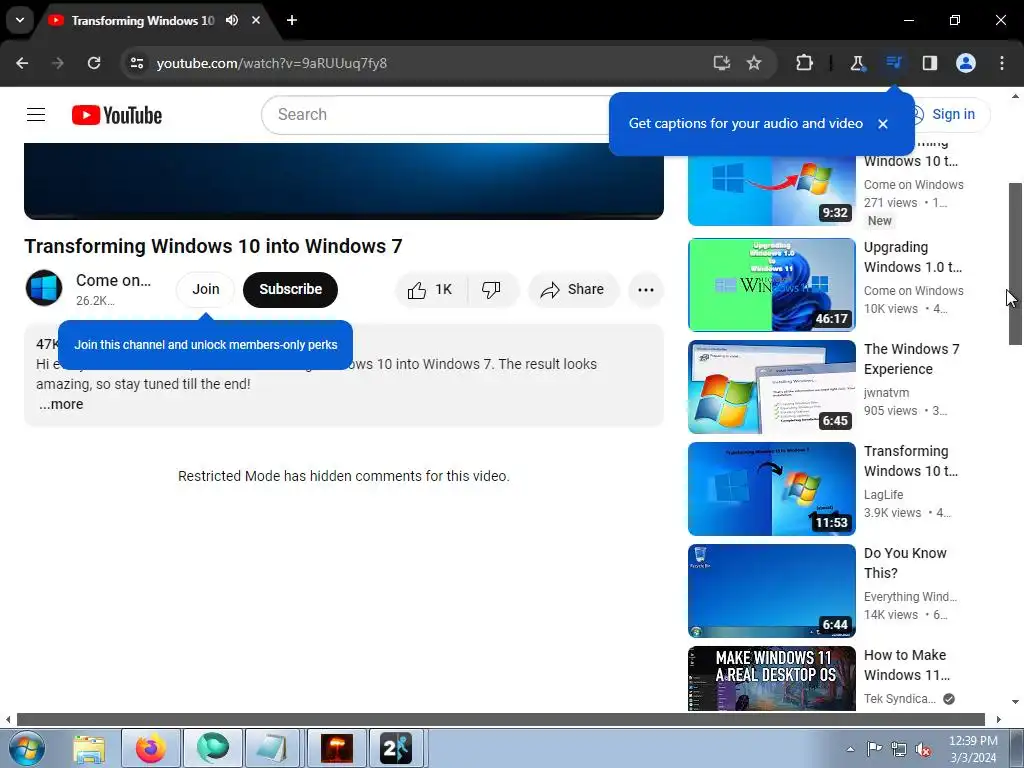
Task: Like the video with thumbs up
Action: (x=431, y=289)
